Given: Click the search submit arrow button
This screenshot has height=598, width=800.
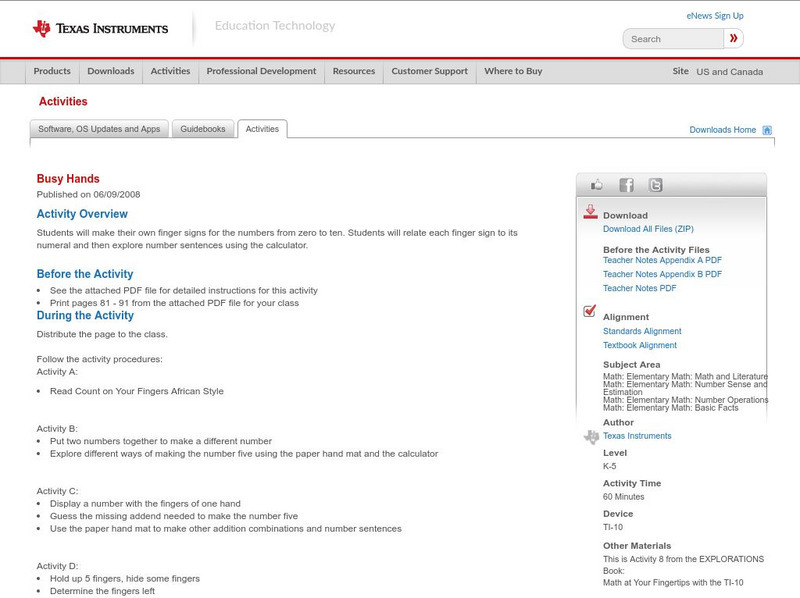Looking at the screenshot, I should coord(733,38).
